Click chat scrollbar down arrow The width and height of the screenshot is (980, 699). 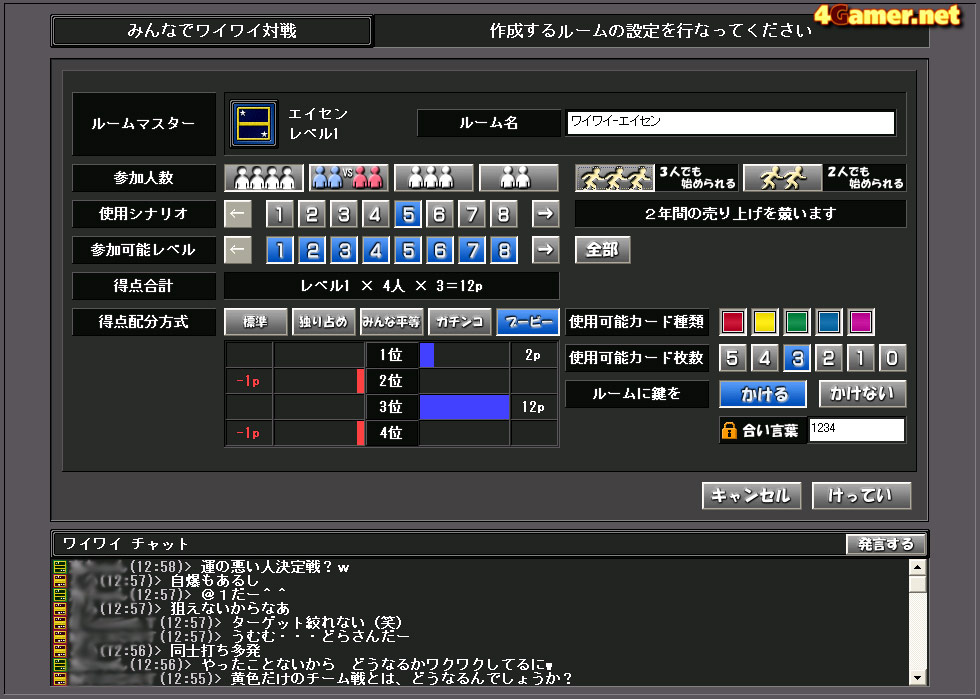(x=917, y=677)
